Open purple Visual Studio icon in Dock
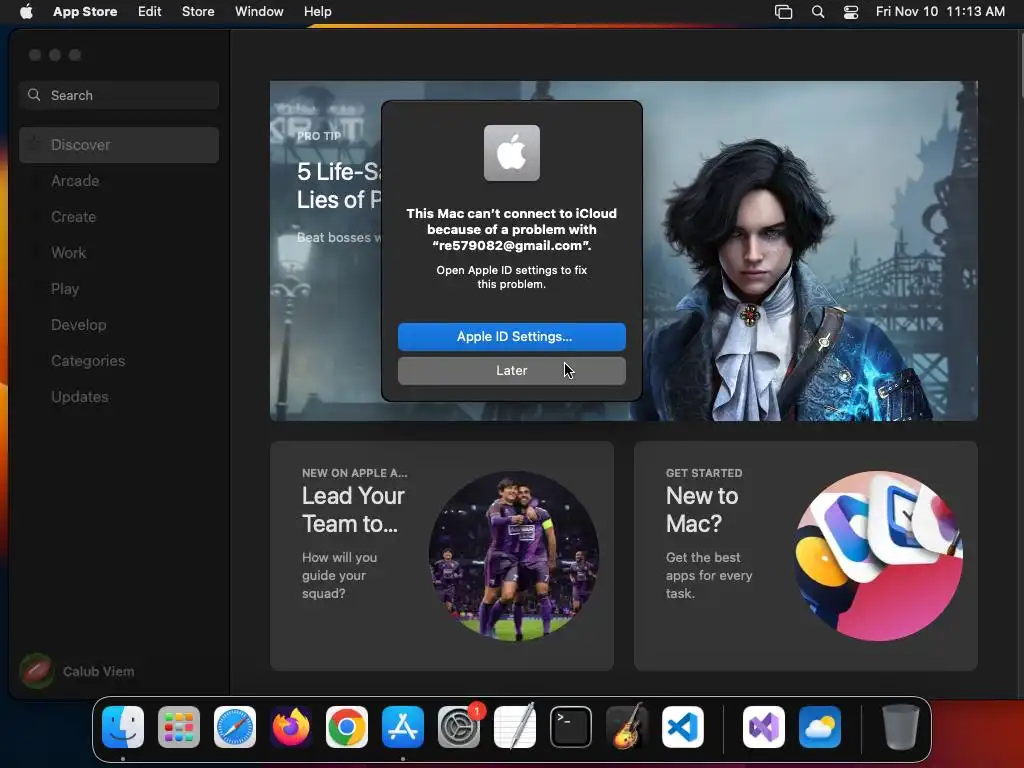This screenshot has width=1024, height=768. tap(764, 727)
